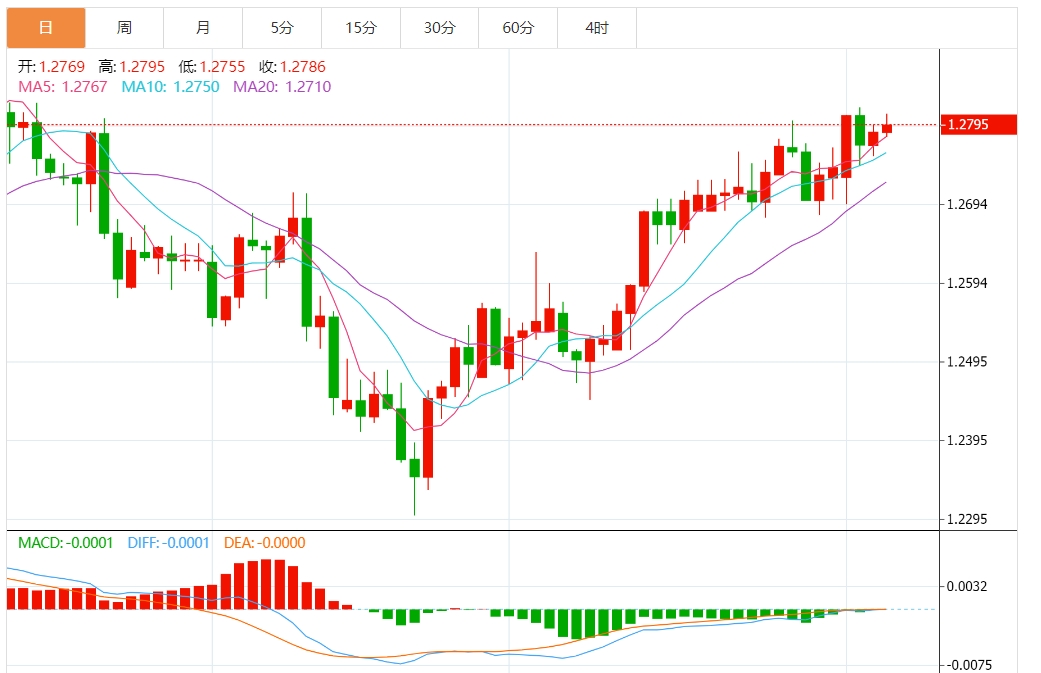Click the 1.2295 price axis label
Viewport: 1041px width, 673px height.
(967, 519)
